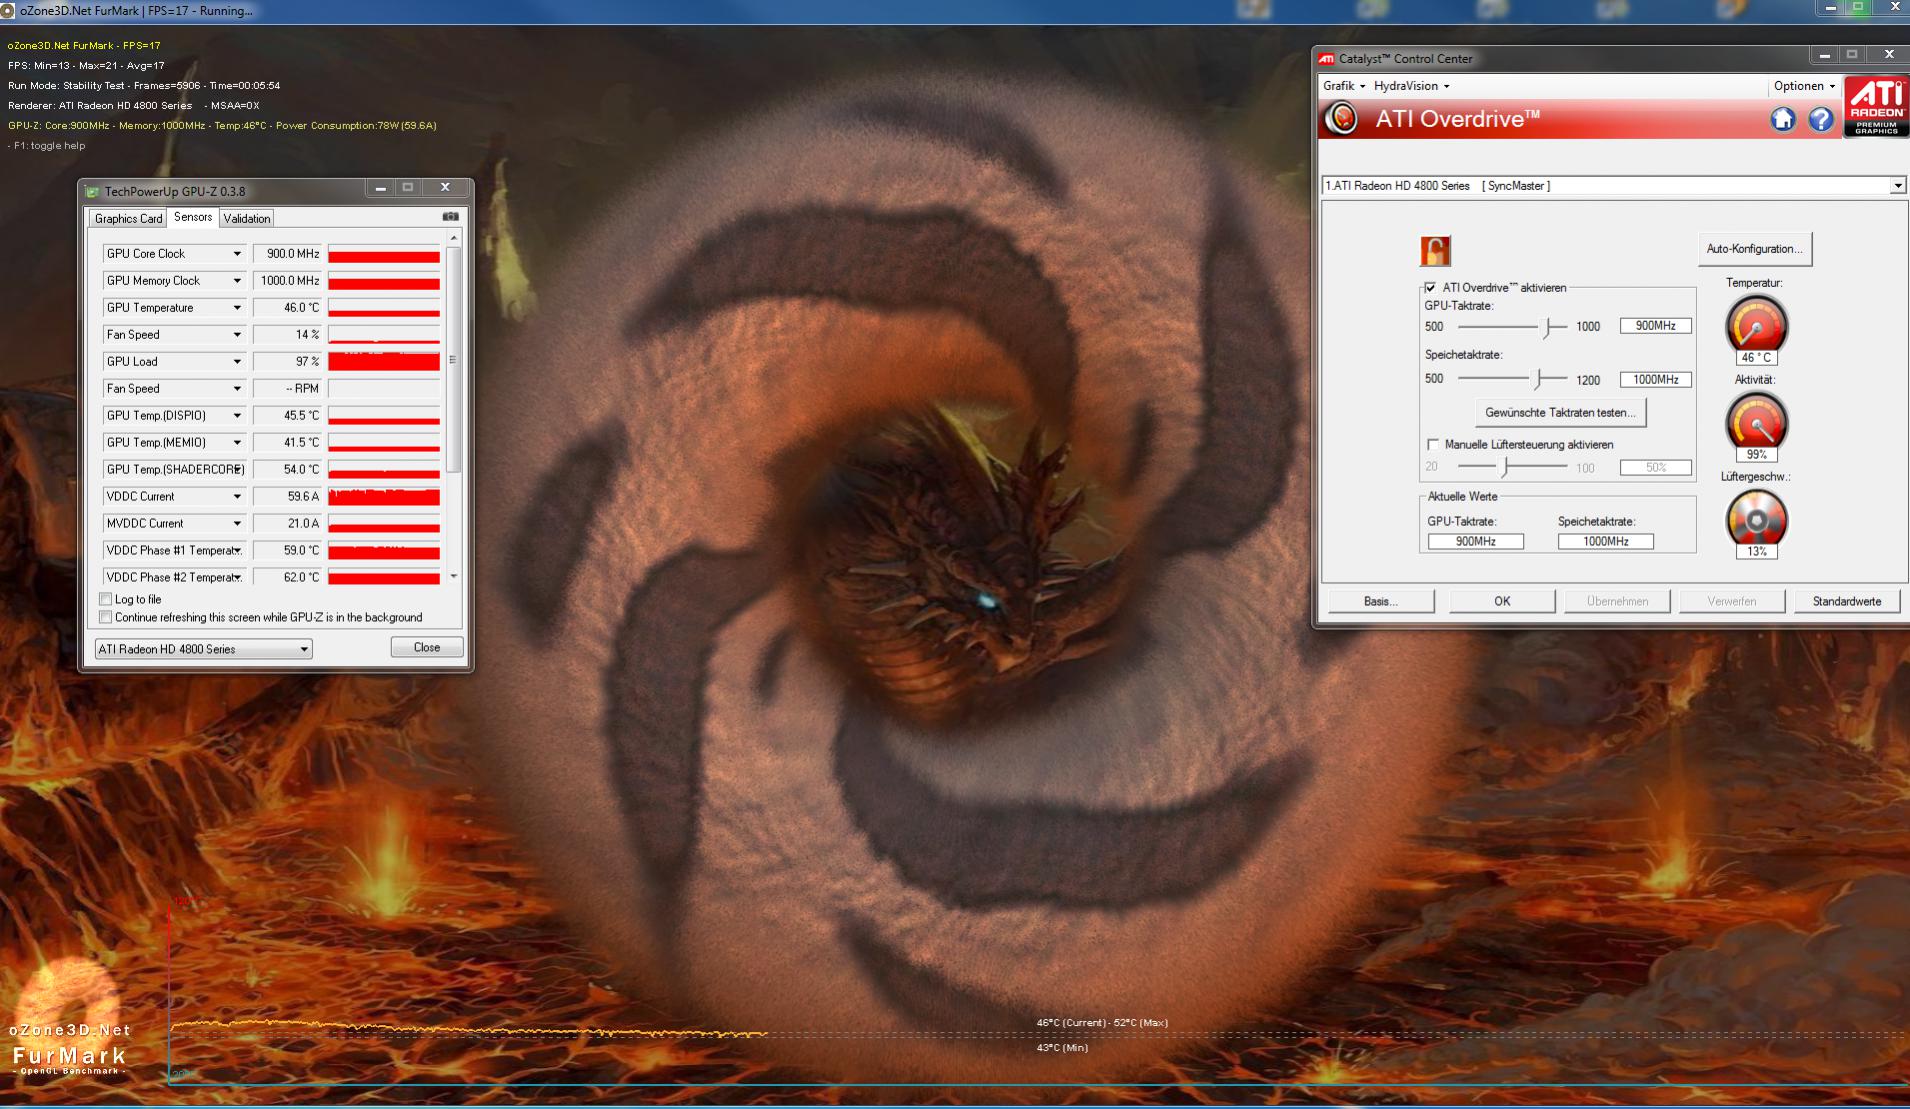Click the GPU-Taktrate 900MHz value field
1910x1109 pixels.
tap(1656, 326)
